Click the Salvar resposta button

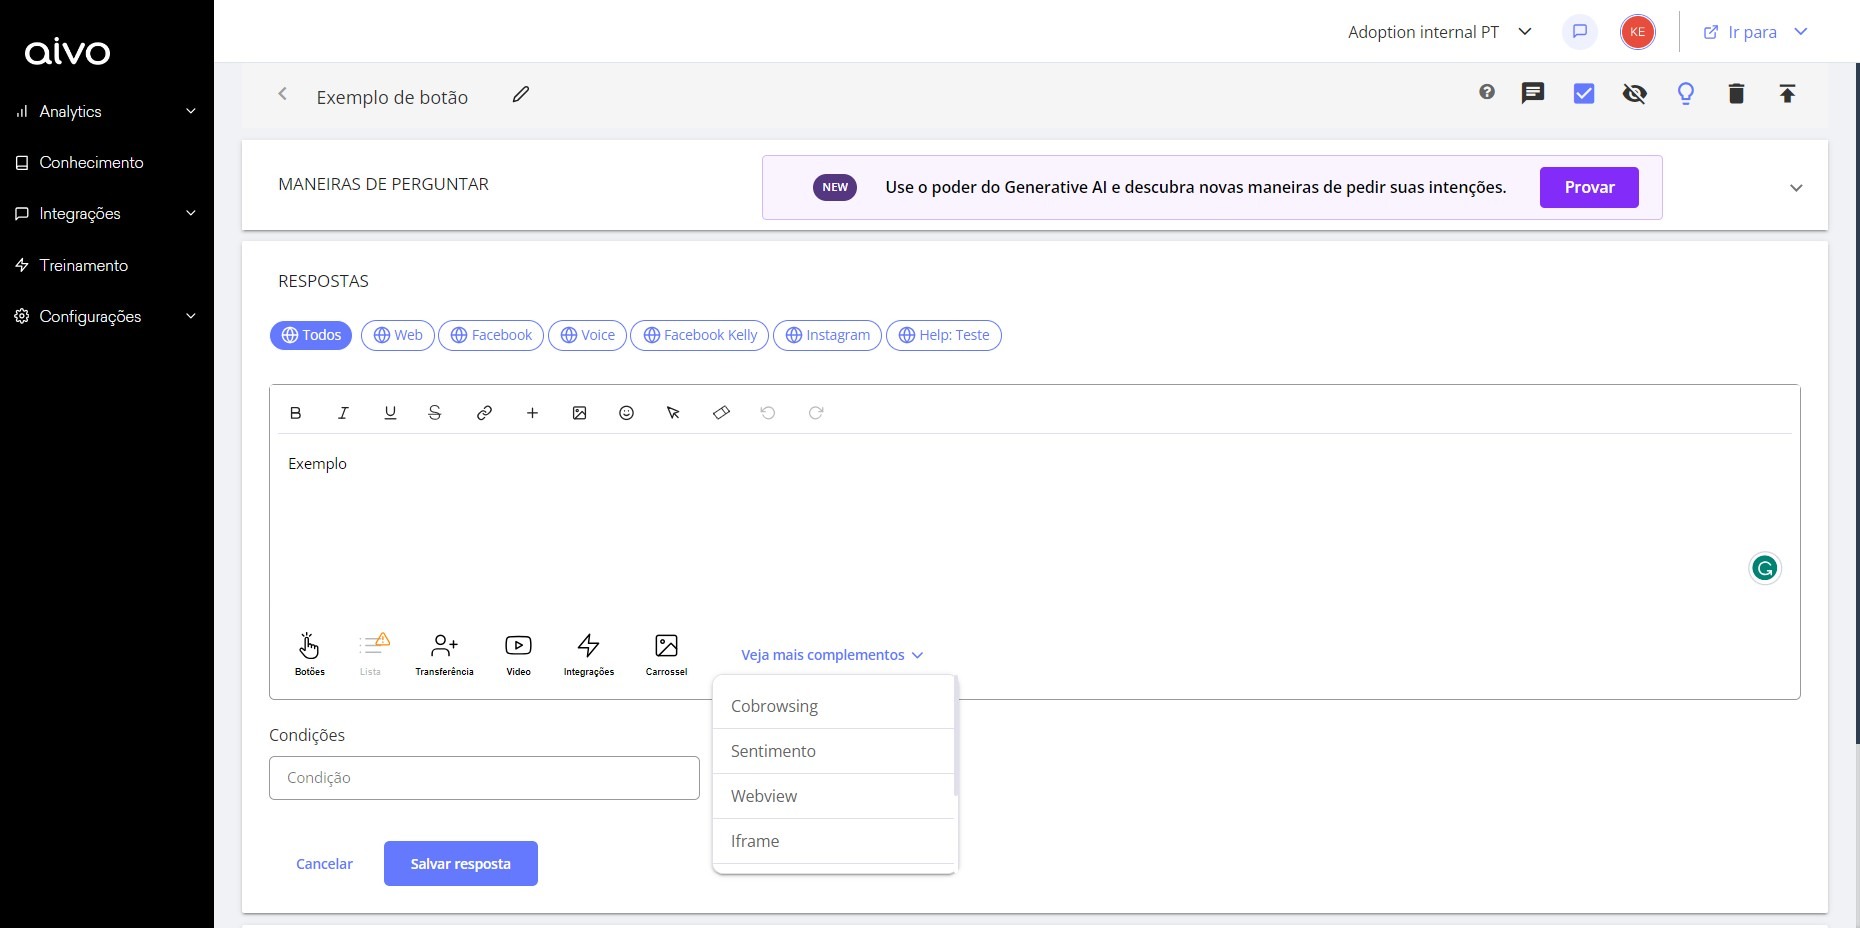click(460, 864)
